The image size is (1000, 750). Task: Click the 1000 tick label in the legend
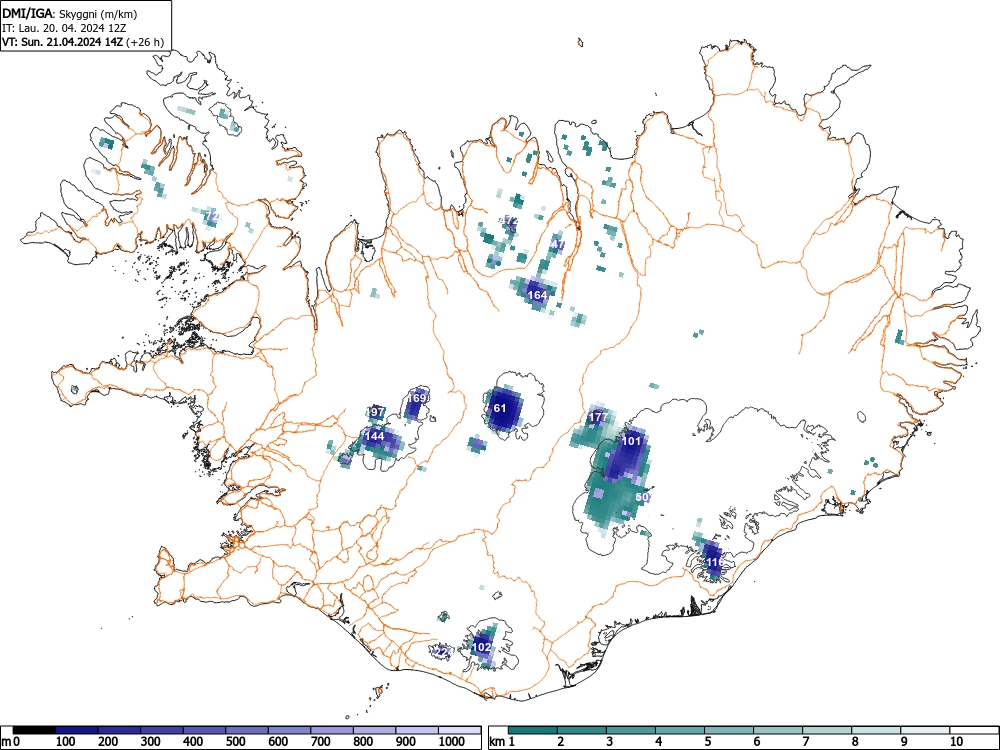[x=452, y=742]
